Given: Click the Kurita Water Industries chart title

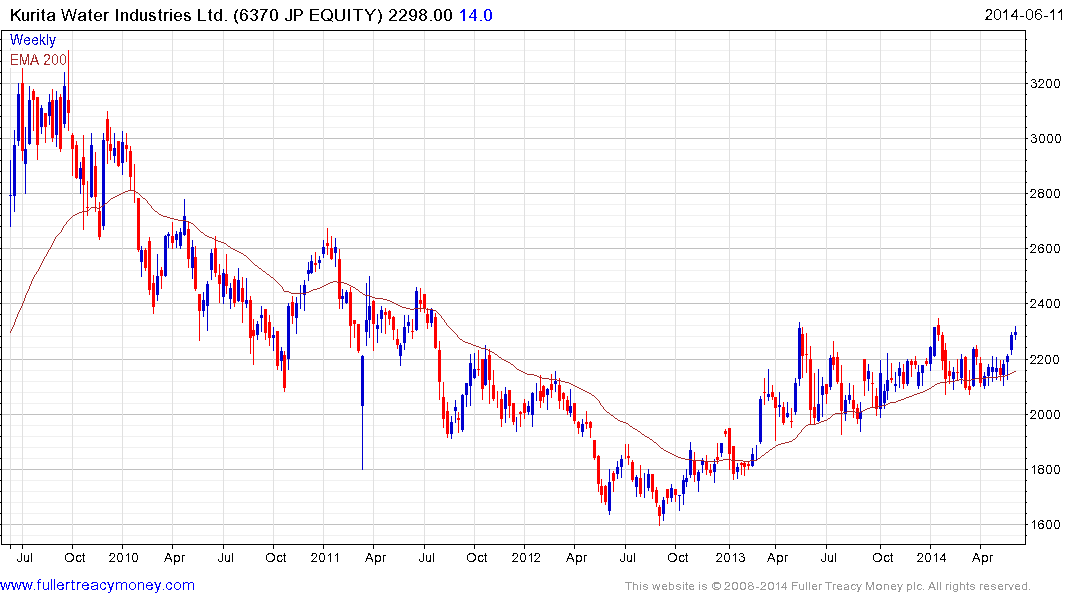Looking at the screenshot, I should coord(195,15).
